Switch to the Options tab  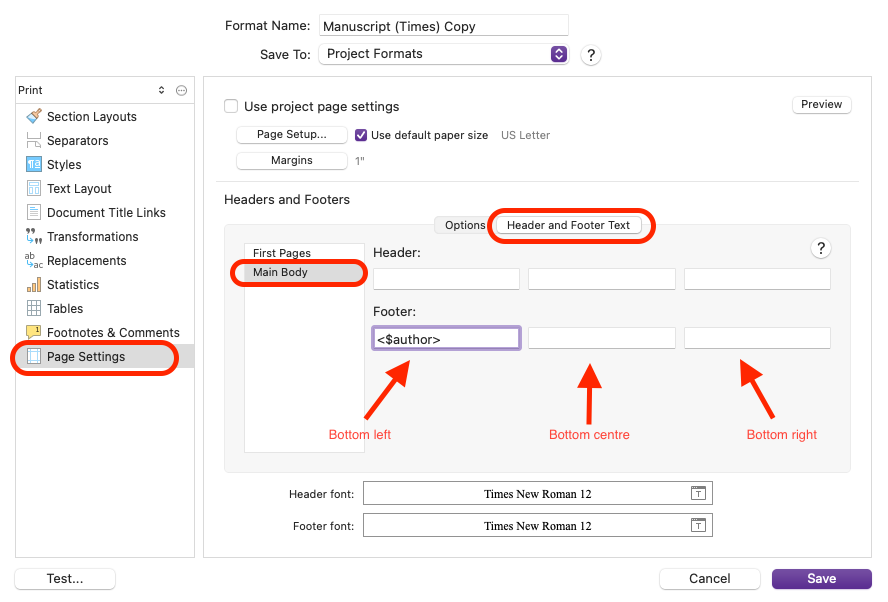tap(464, 225)
